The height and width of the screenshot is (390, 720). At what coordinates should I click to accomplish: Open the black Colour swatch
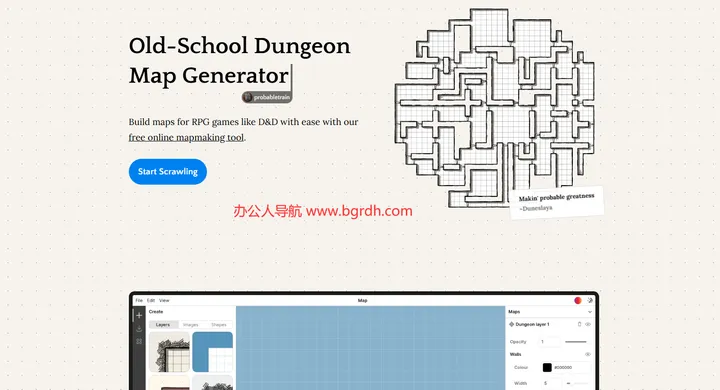[547, 367]
